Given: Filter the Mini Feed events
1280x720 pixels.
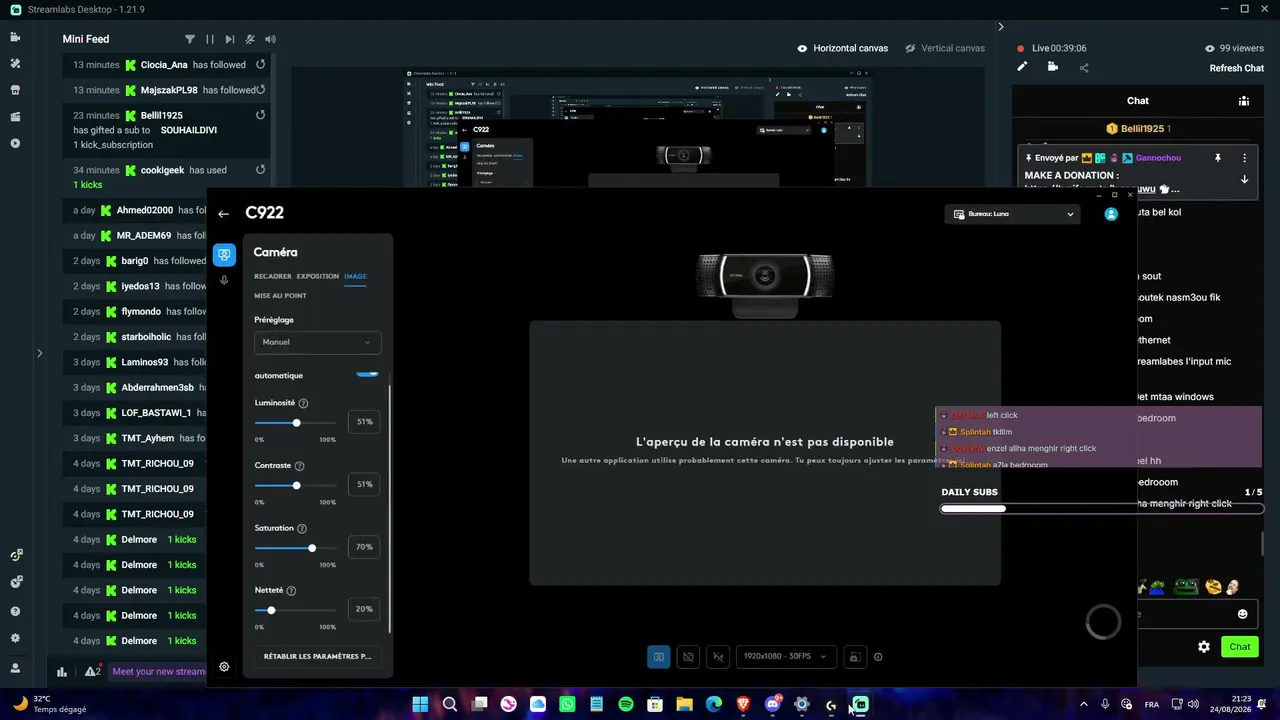Looking at the screenshot, I should (x=190, y=39).
